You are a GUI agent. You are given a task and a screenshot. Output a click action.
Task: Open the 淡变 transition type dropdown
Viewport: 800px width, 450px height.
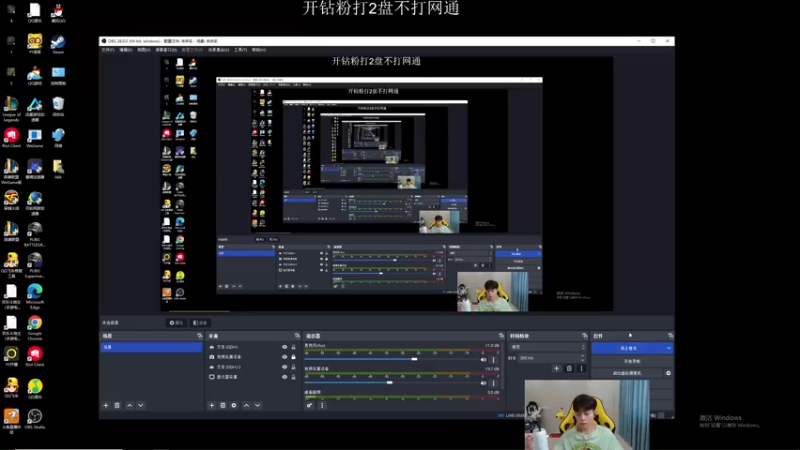[547, 347]
